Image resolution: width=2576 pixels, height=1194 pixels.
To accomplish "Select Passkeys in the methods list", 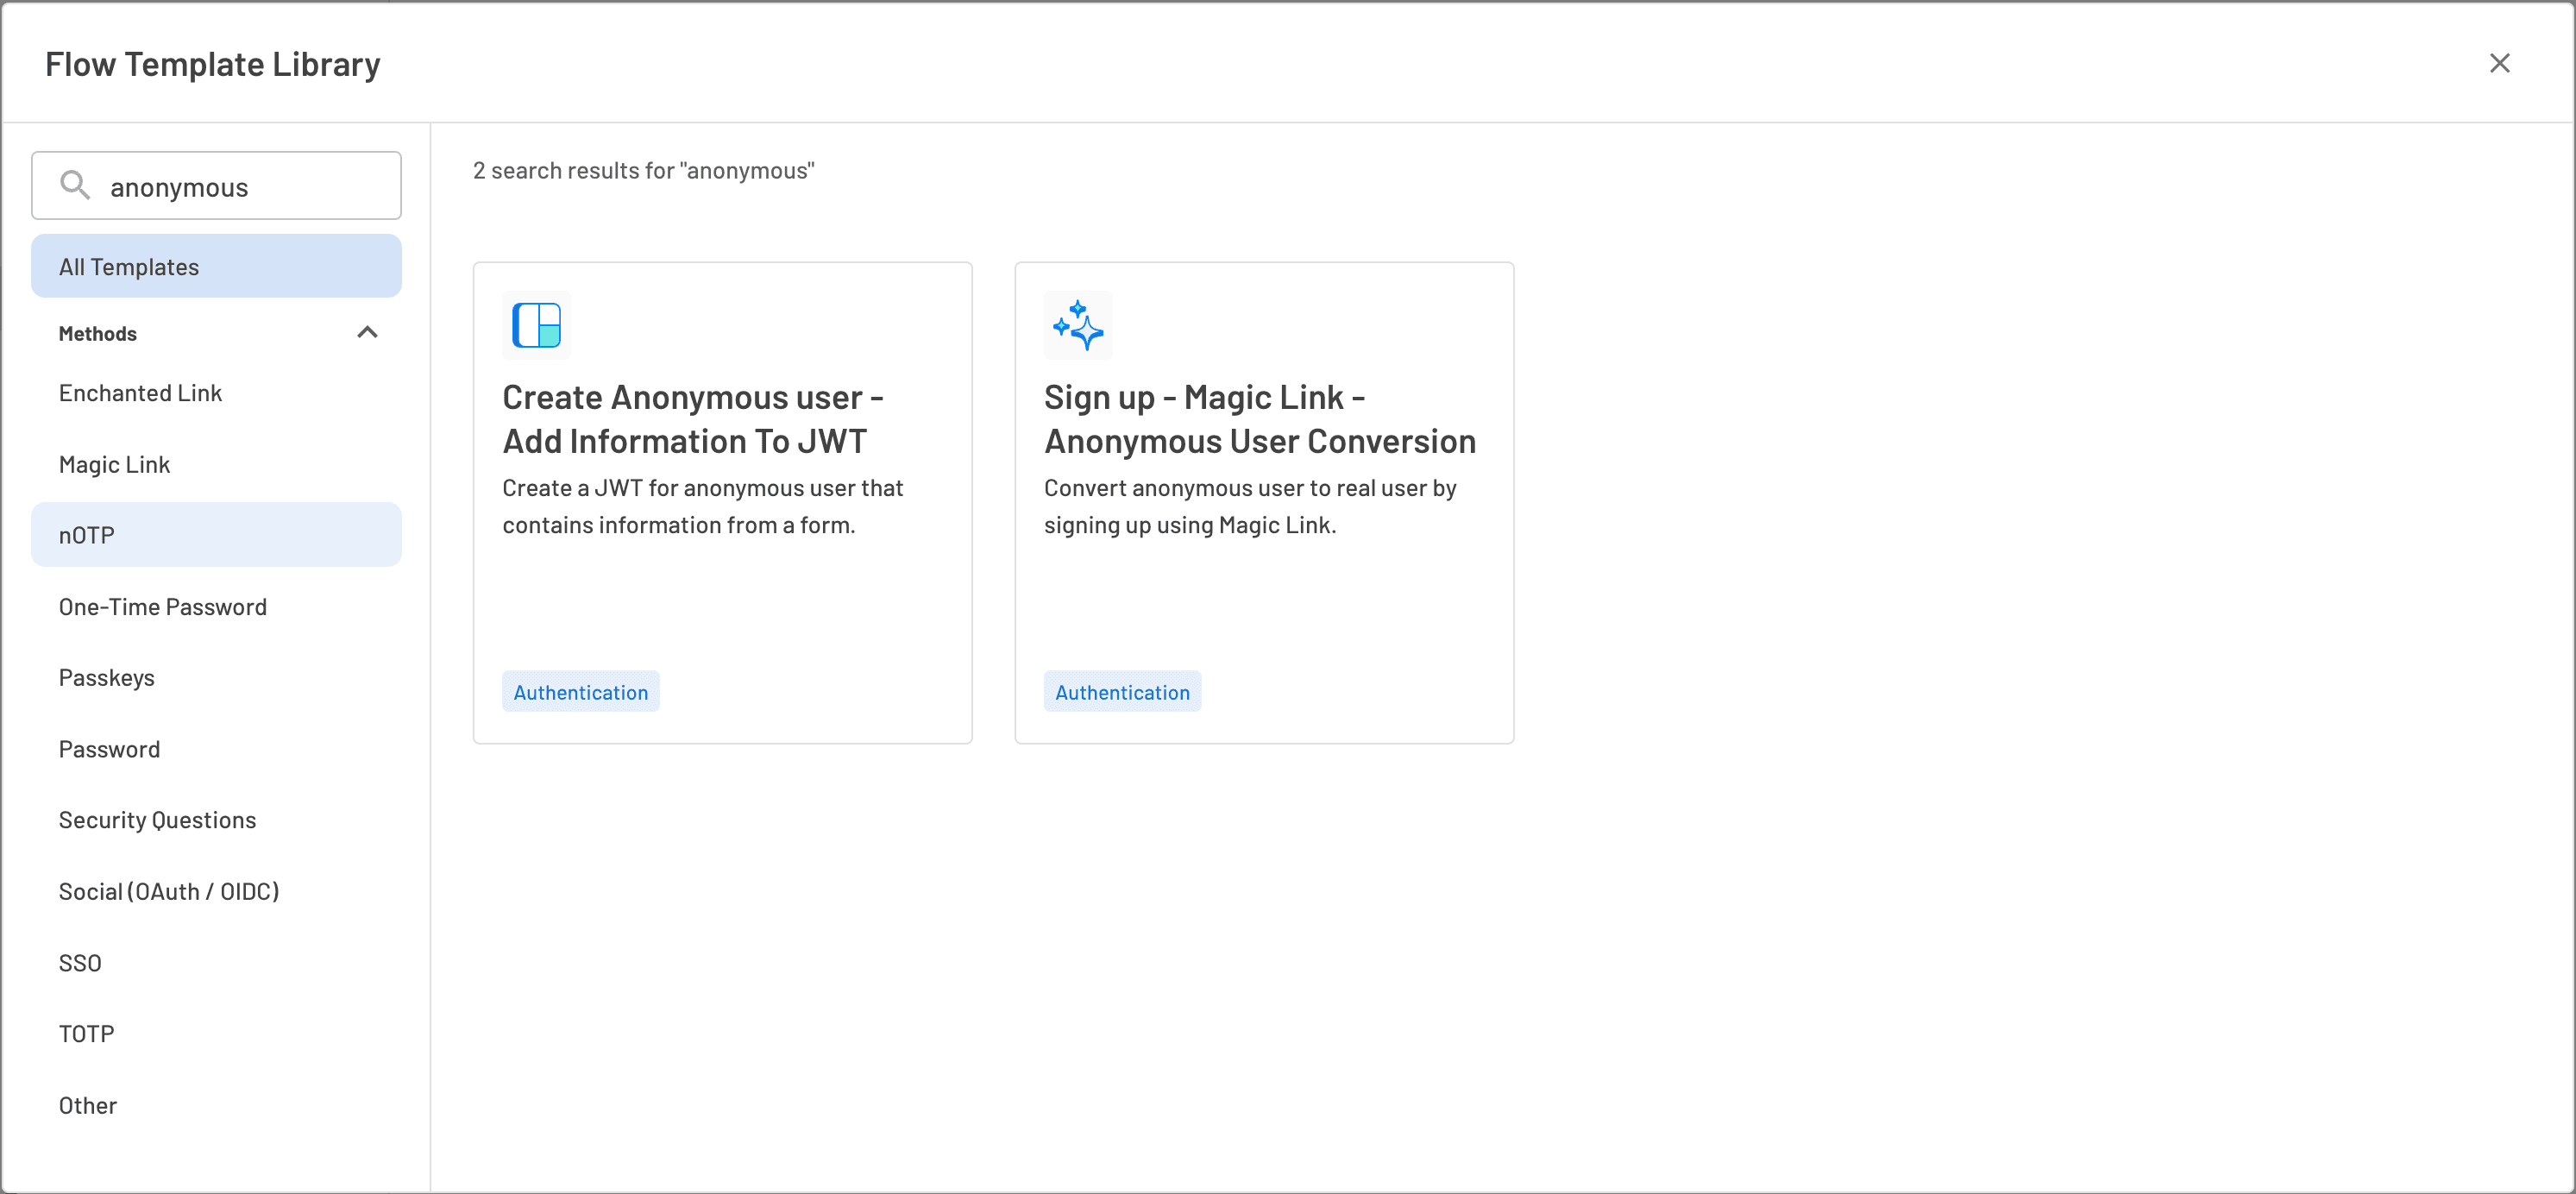I will pos(106,678).
